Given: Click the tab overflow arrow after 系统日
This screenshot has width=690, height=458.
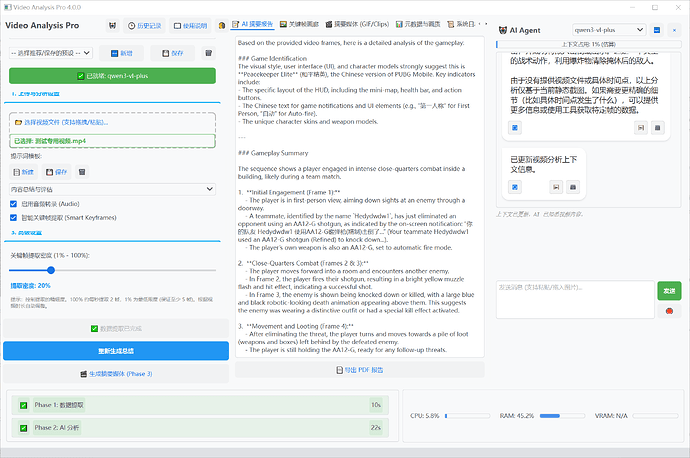Looking at the screenshot, I should click(486, 24).
